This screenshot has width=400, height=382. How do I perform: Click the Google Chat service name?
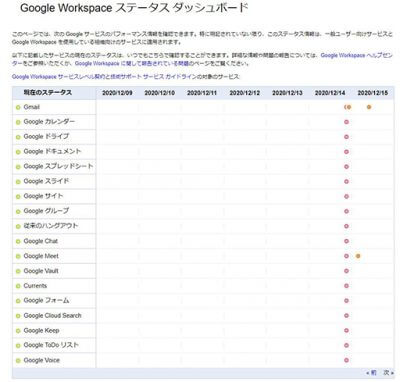tap(41, 241)
